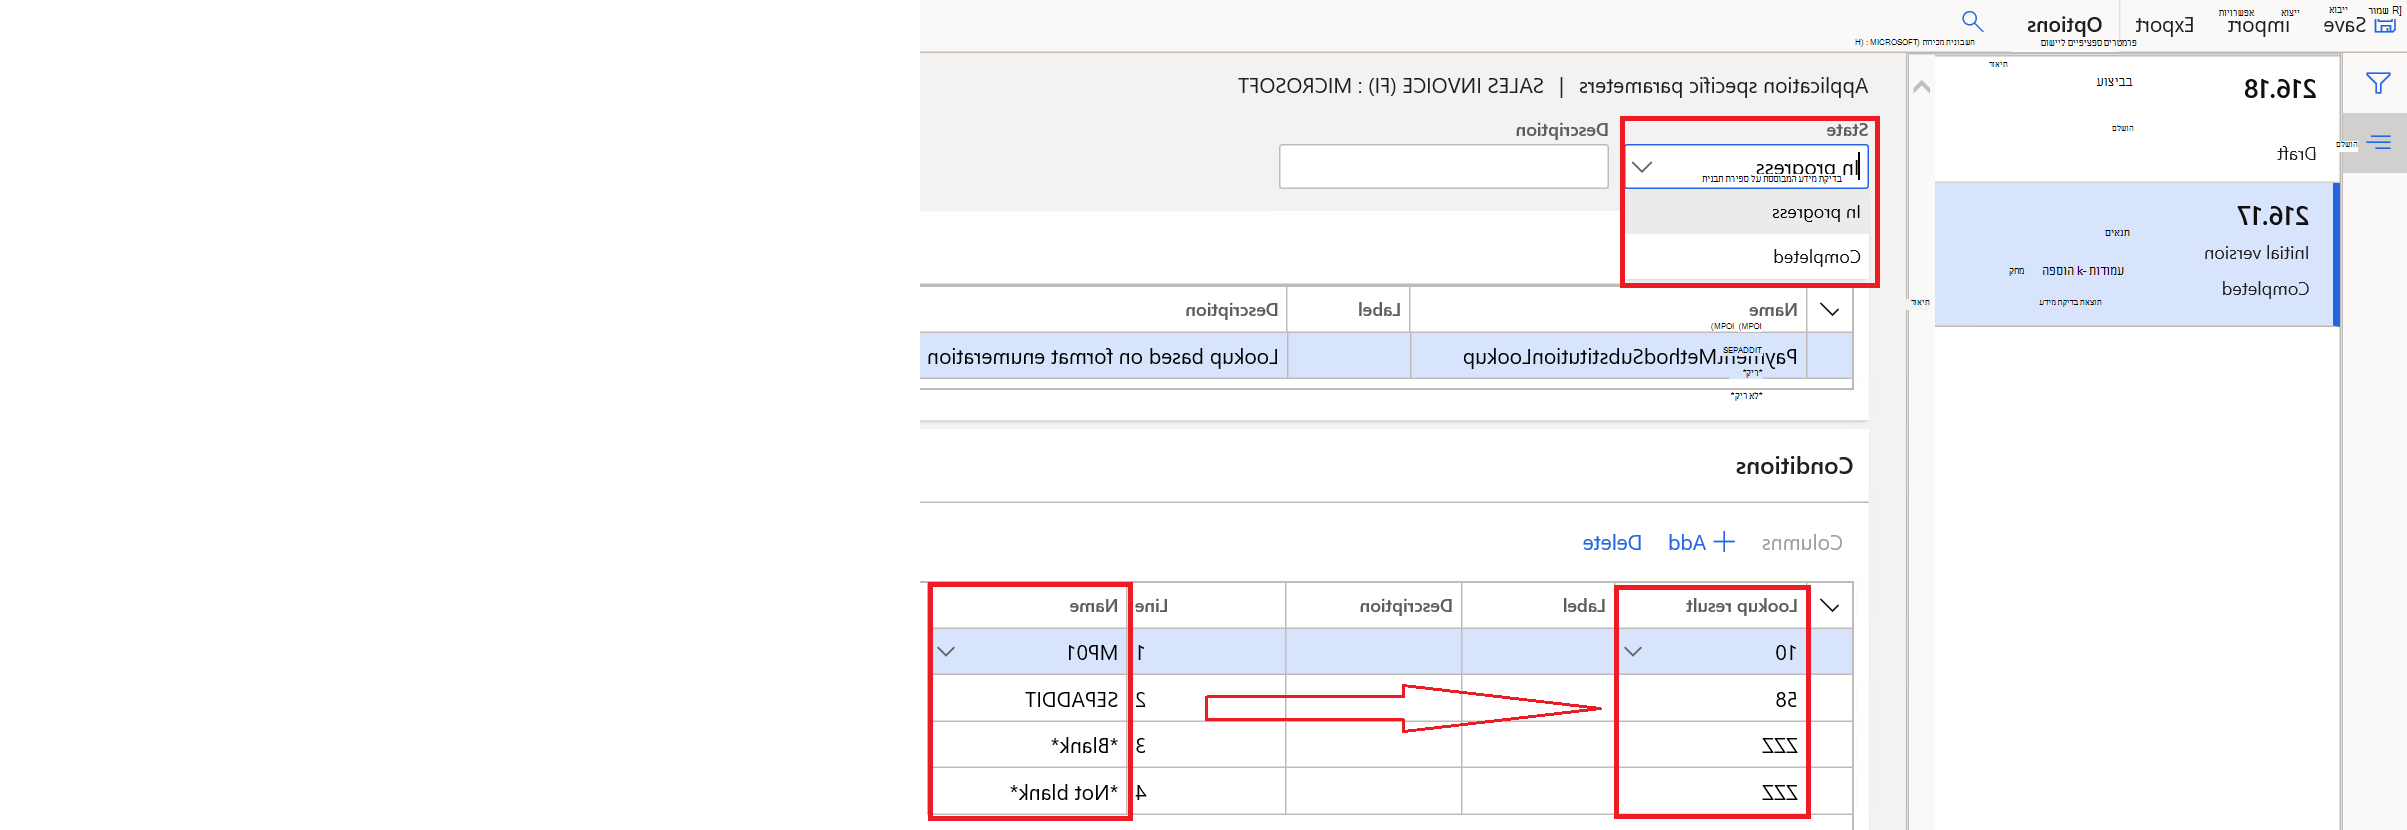Click the empty Description input field
This screenshot has height=830, width=2407.
click(1443, 166)
